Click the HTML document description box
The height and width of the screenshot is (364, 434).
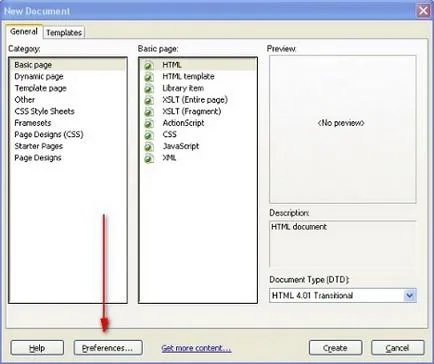pos(343,243)
